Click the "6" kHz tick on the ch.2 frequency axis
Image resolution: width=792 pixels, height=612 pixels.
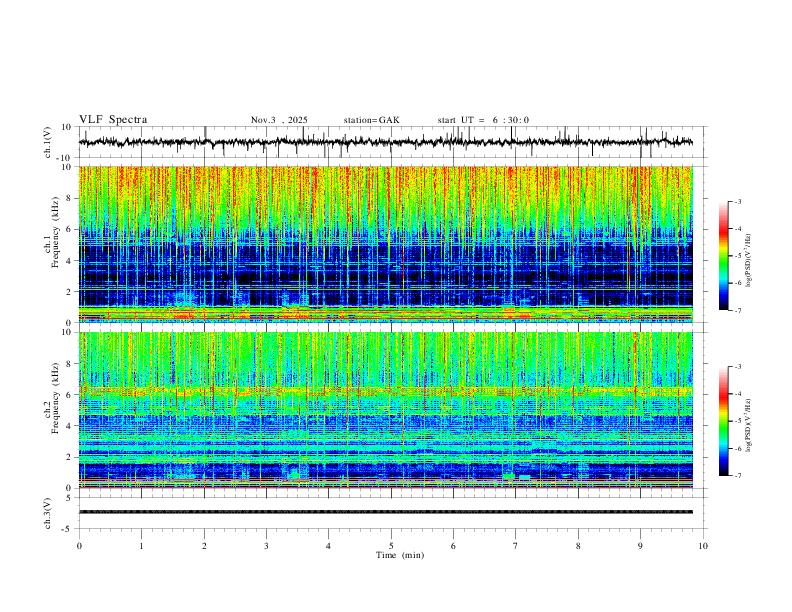point(70,395)
